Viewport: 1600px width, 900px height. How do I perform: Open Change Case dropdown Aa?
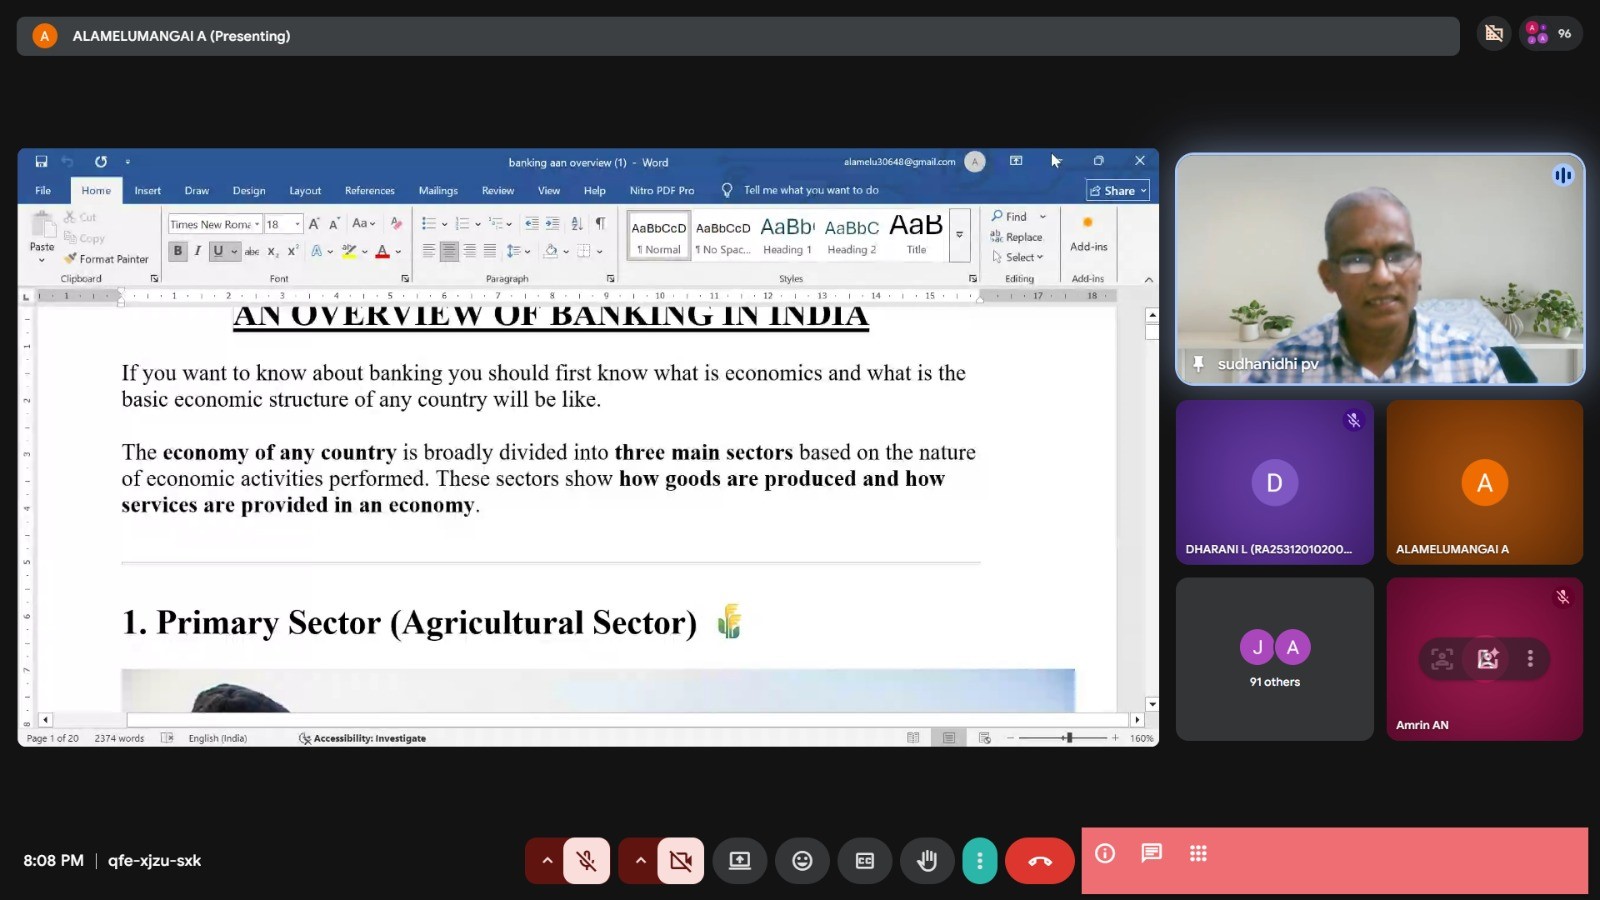coord(363,224)
